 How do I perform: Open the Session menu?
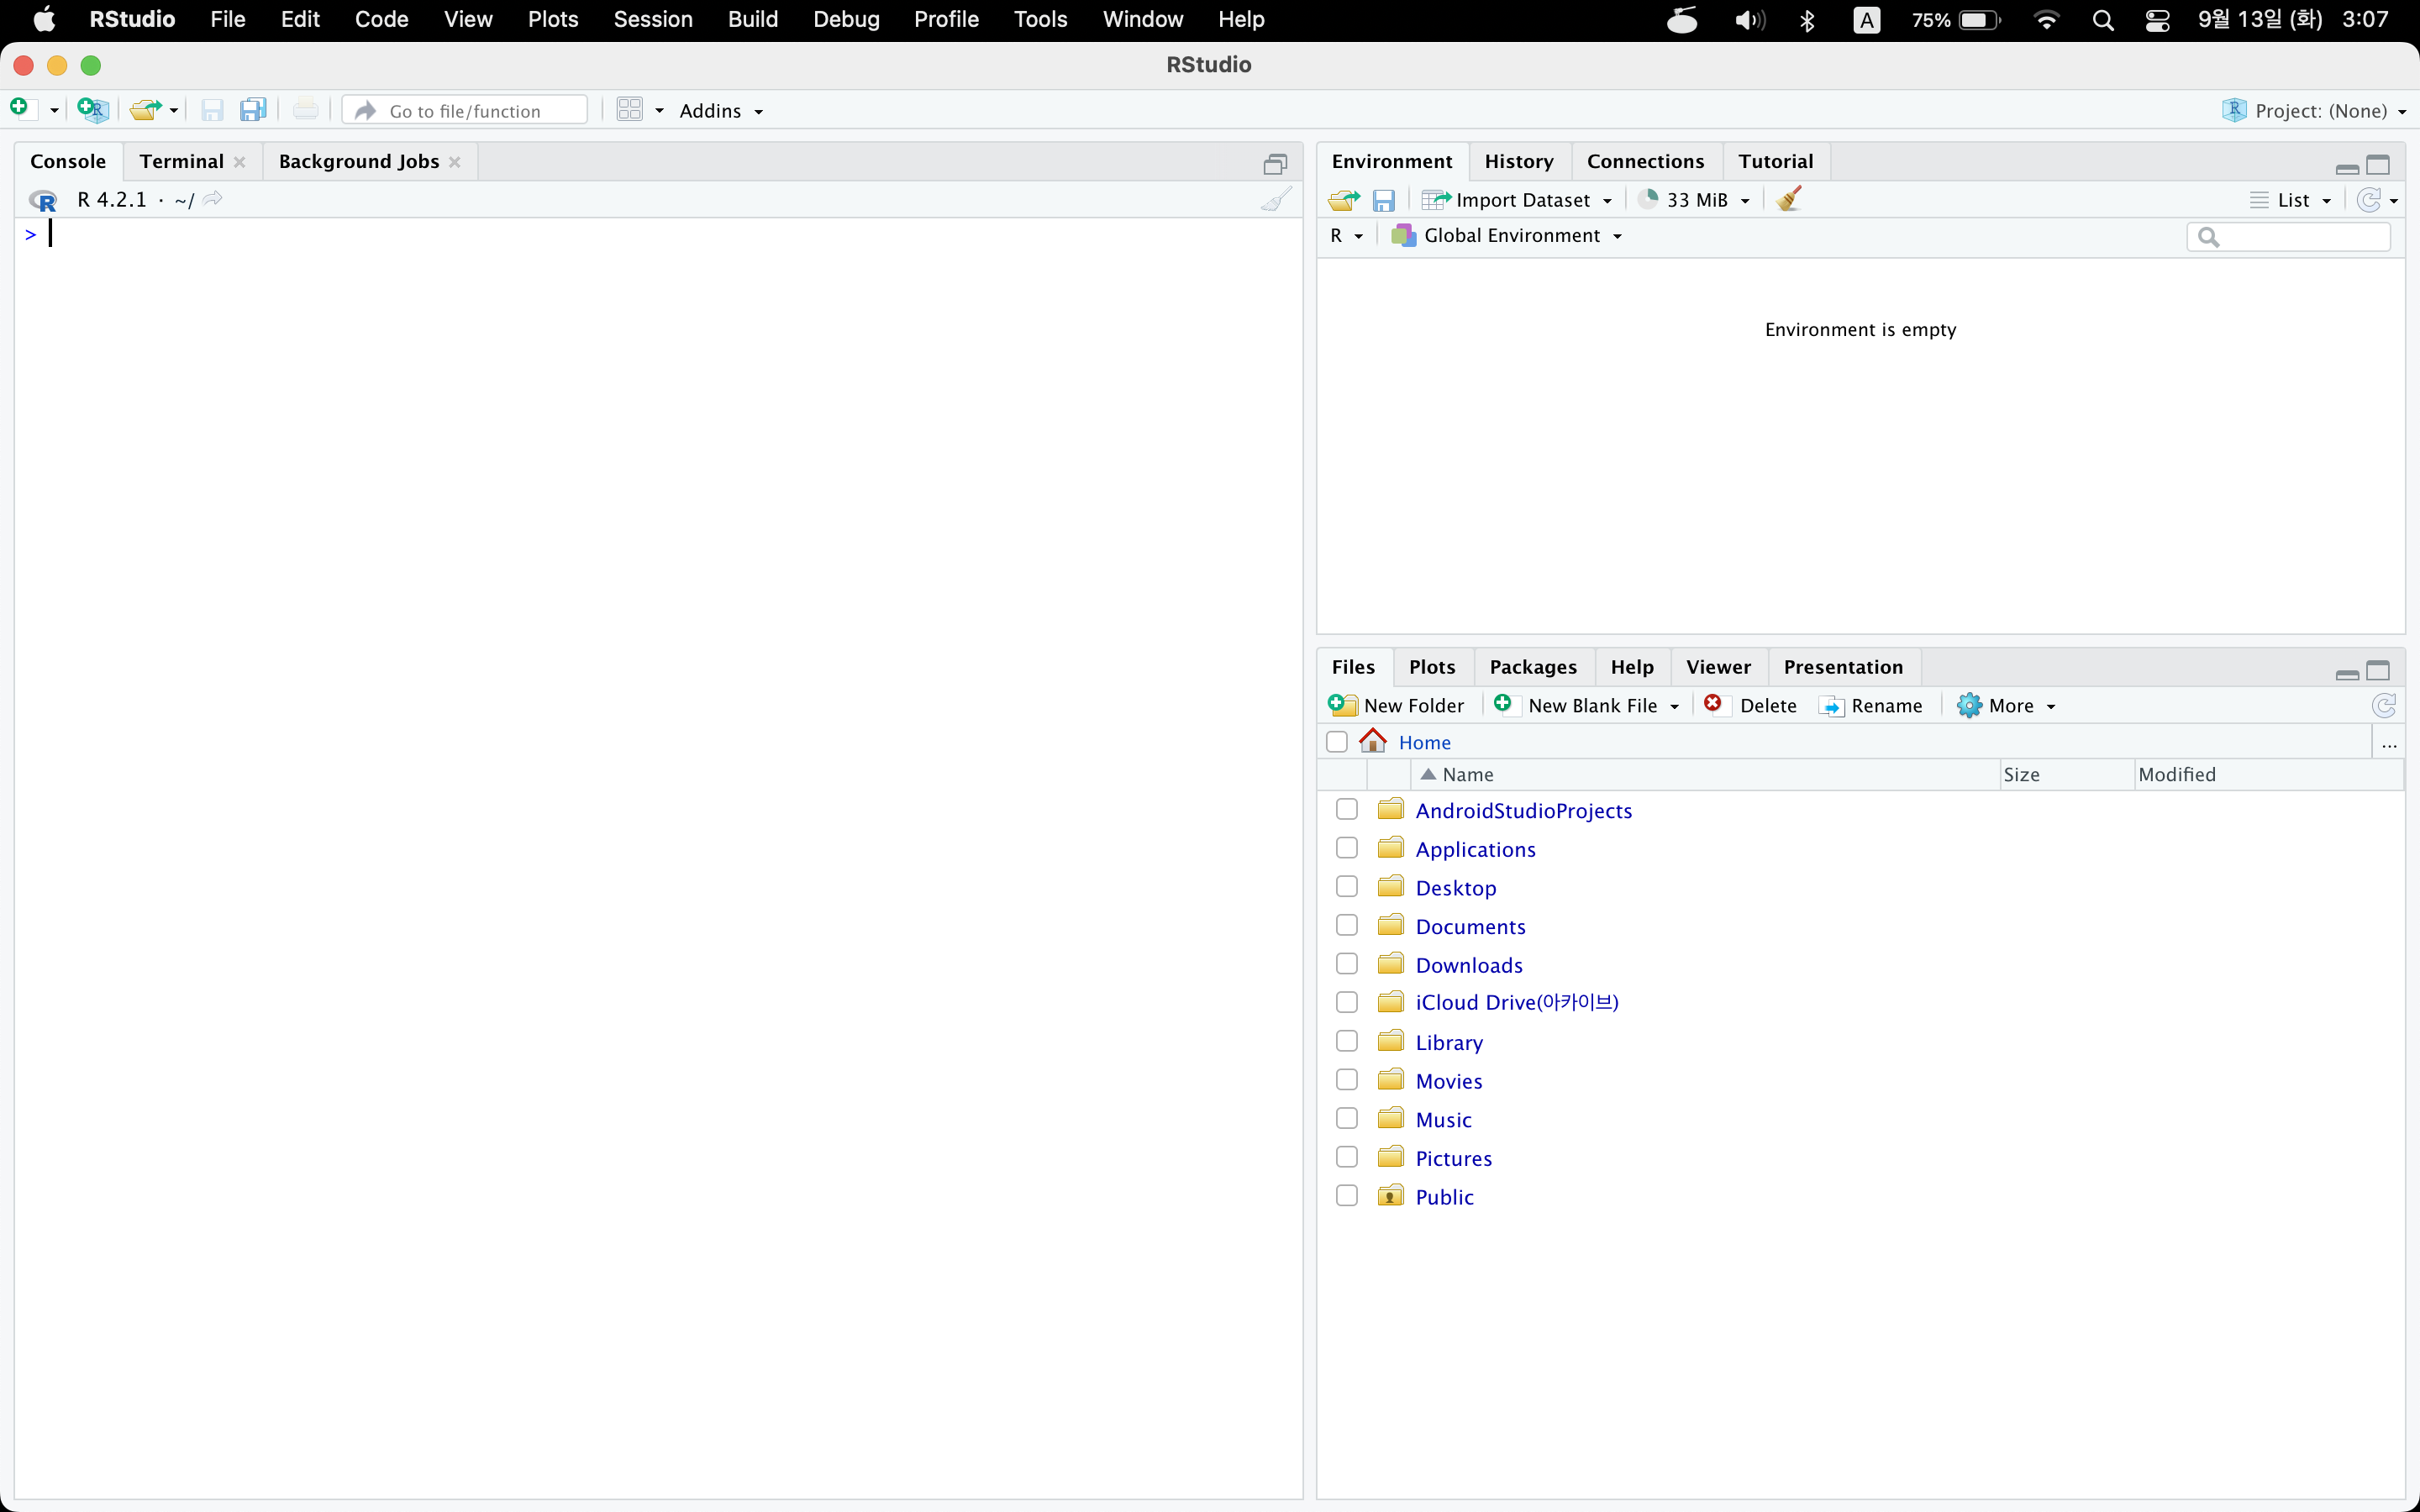coord(652,20)
